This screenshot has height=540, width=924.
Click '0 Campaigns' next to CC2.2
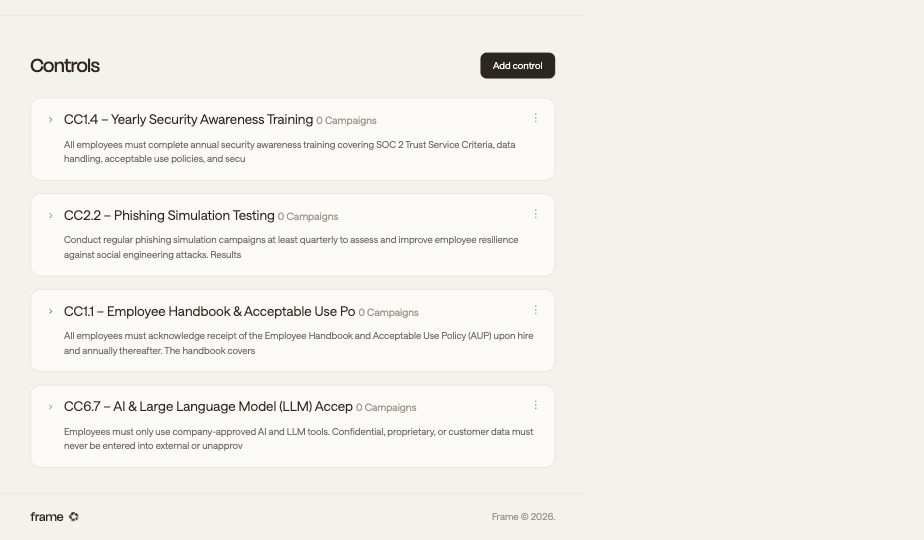click(x=308, y=216)
